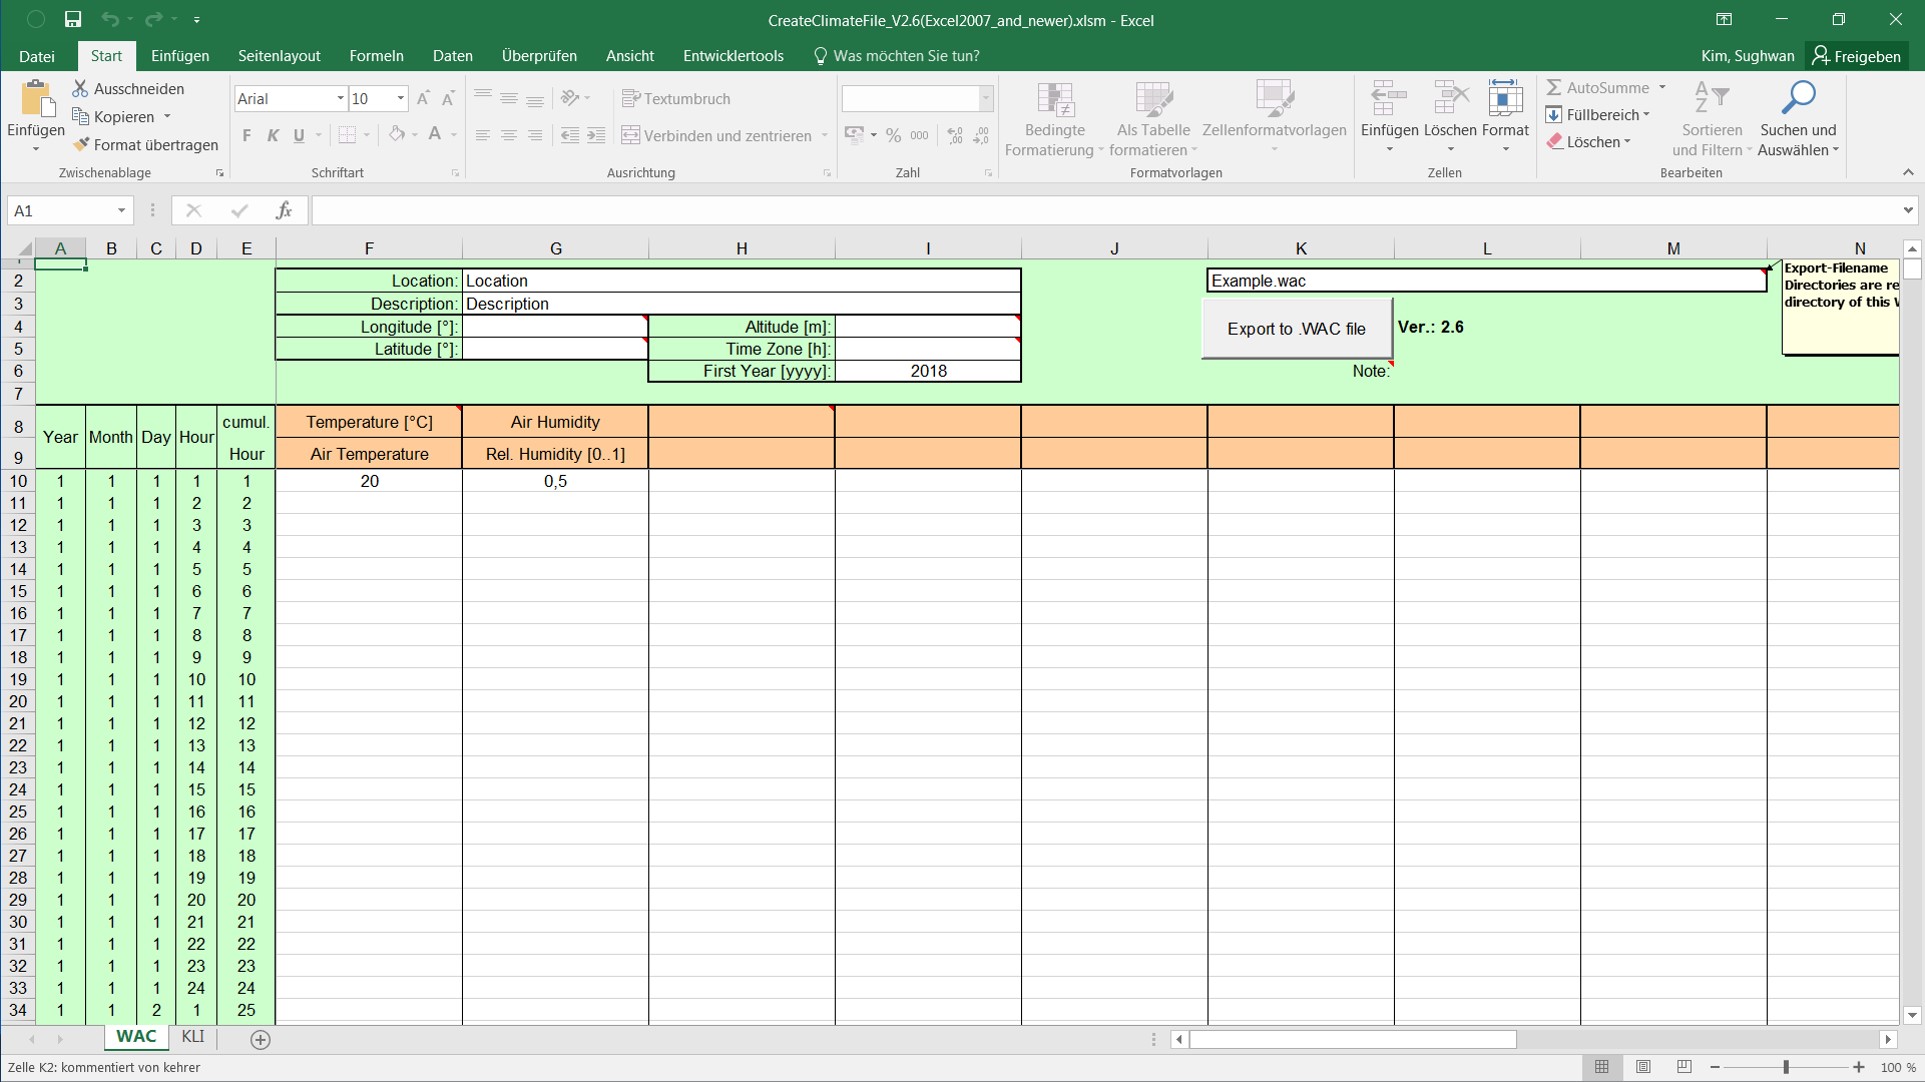1925x1082 pixels.
Task: Switch to the KLI sheet tab
Action: coord(193,1037)
